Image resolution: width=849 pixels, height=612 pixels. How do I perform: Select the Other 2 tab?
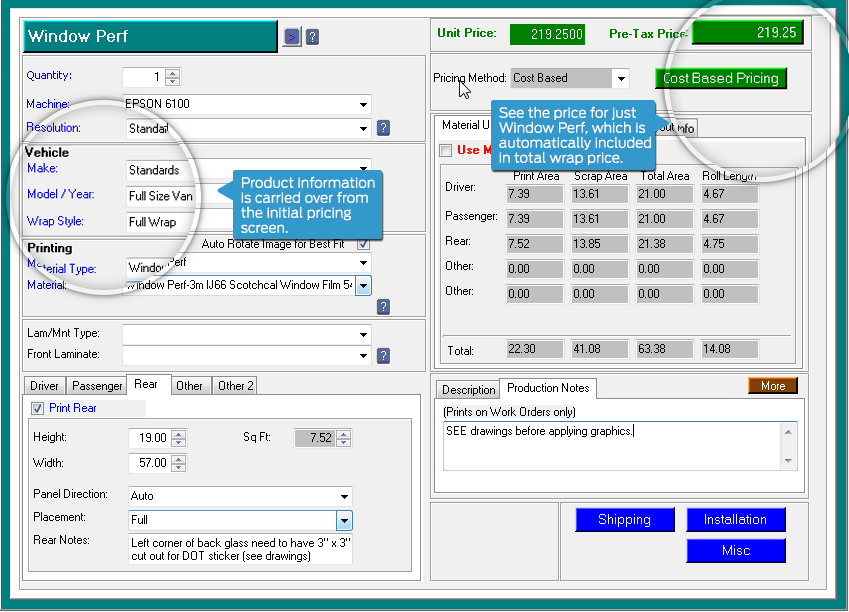(x=236, y=385)
